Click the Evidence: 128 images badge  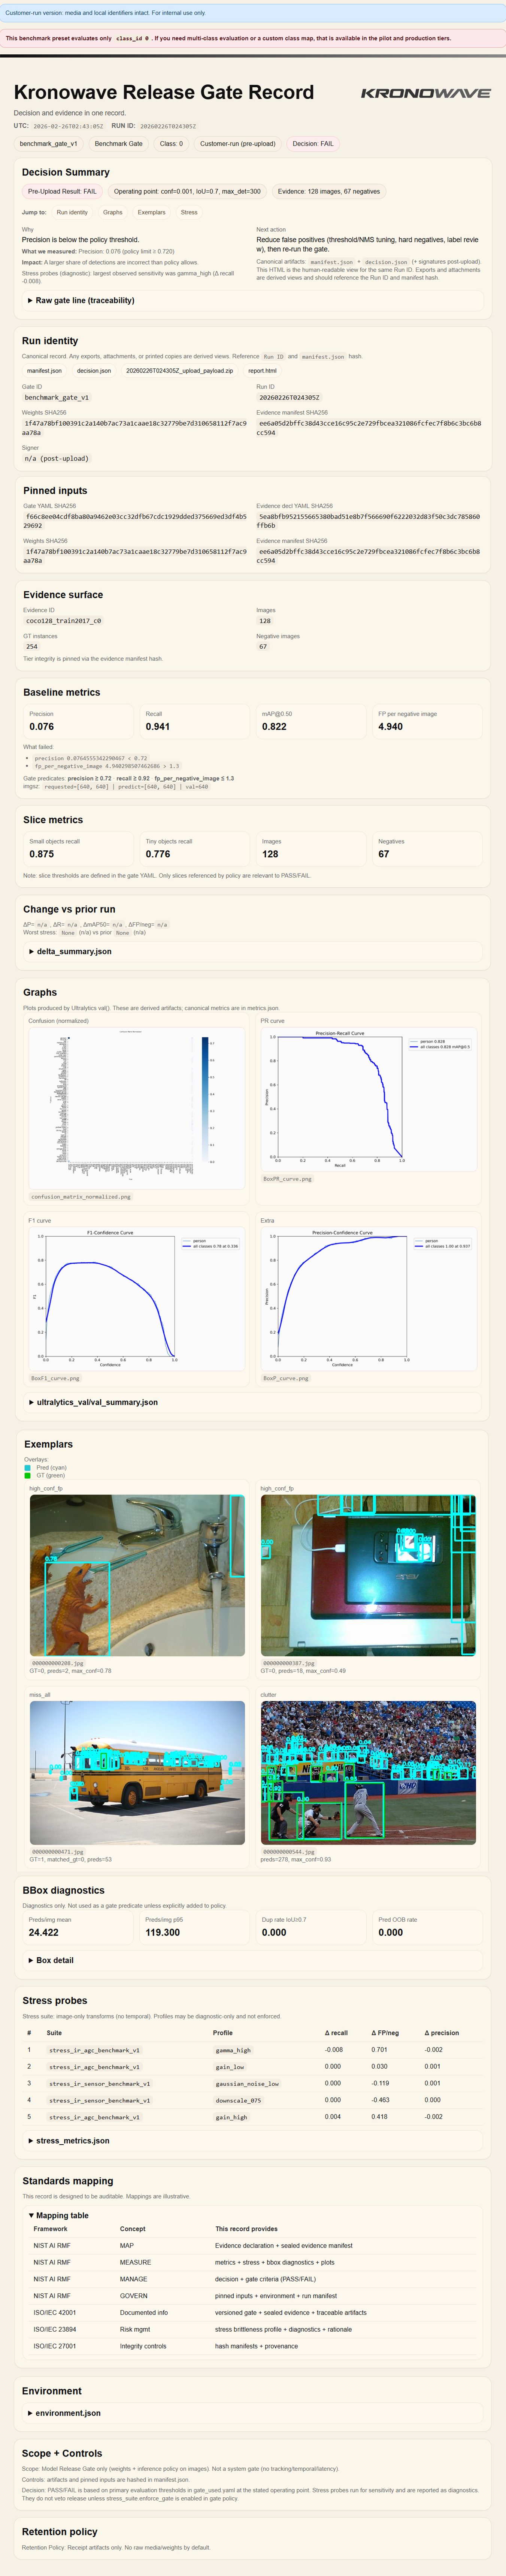pos(328,191)
